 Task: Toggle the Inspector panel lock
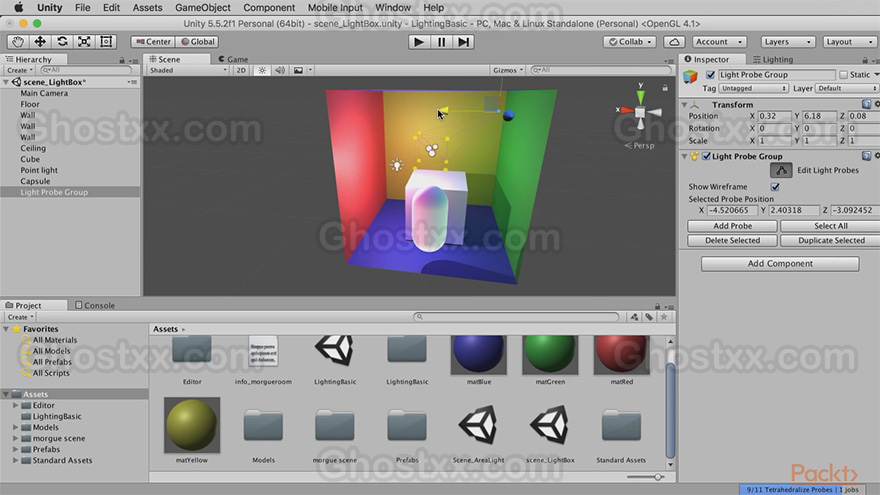tap(864, 60)
